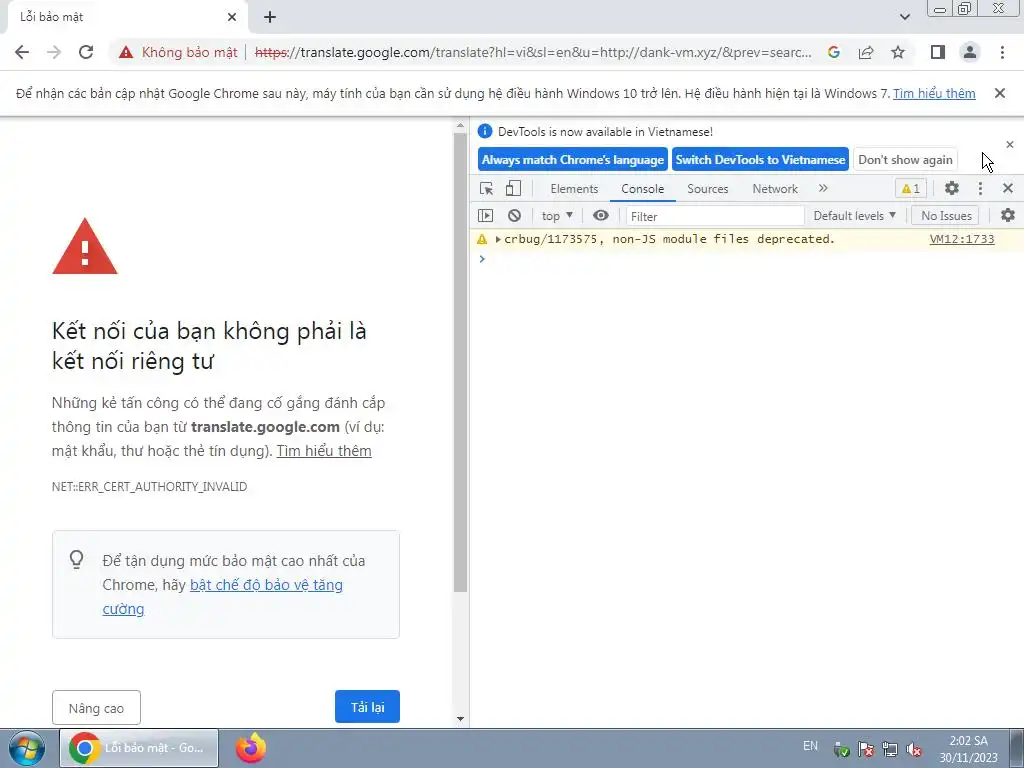Switch to the Console tab

tap(643, 189)
